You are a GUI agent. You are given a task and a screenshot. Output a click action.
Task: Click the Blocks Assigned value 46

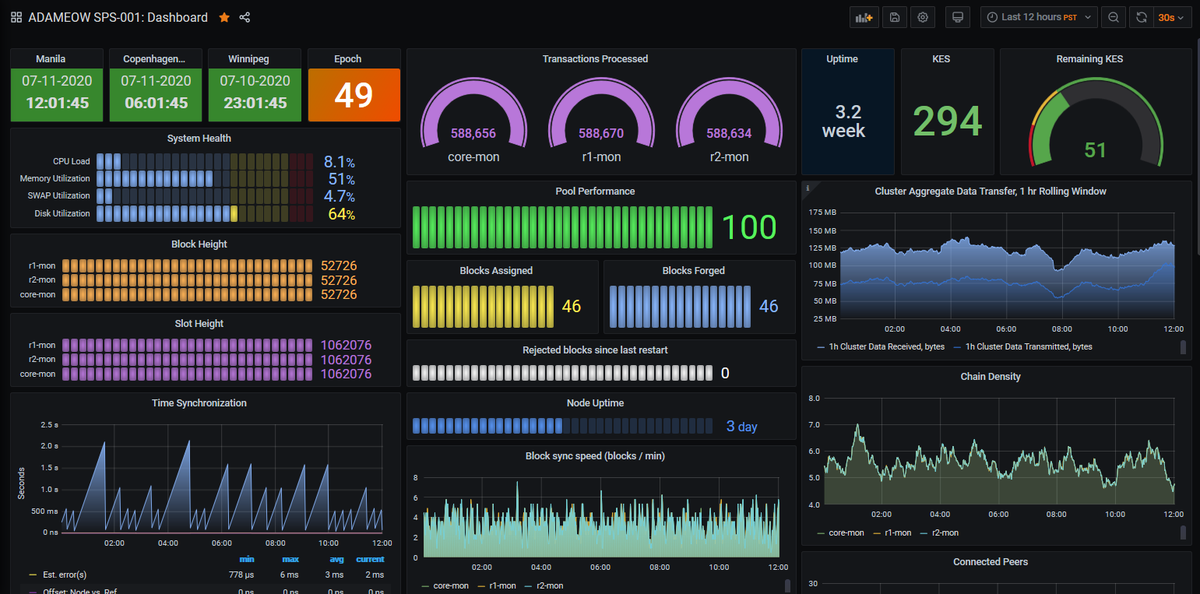[x=572, y=307]
